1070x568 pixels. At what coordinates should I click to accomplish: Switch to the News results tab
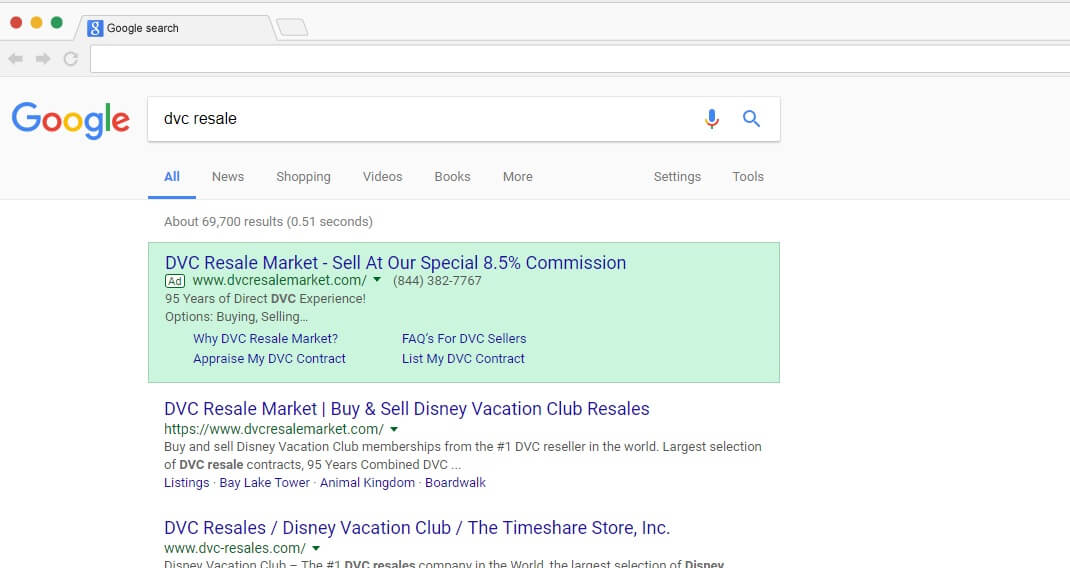click(x=227, y=177)
